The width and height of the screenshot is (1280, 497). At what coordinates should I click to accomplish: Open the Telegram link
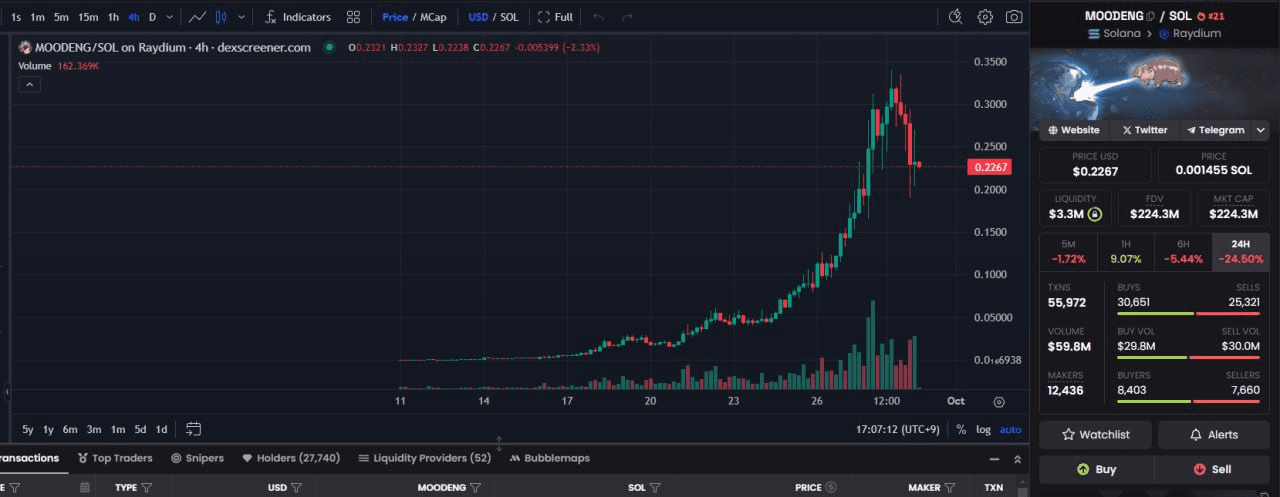1214,130
